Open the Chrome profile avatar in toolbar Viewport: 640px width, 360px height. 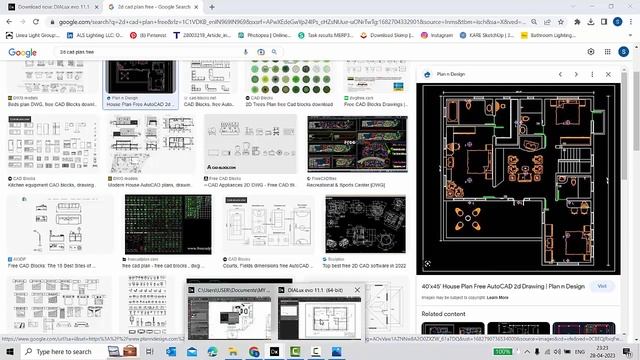pos(618,22)
